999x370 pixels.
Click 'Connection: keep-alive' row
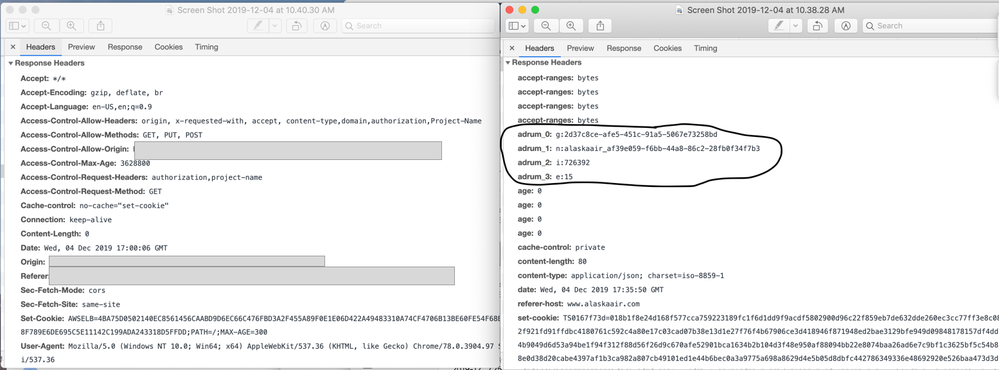[66, 220]
